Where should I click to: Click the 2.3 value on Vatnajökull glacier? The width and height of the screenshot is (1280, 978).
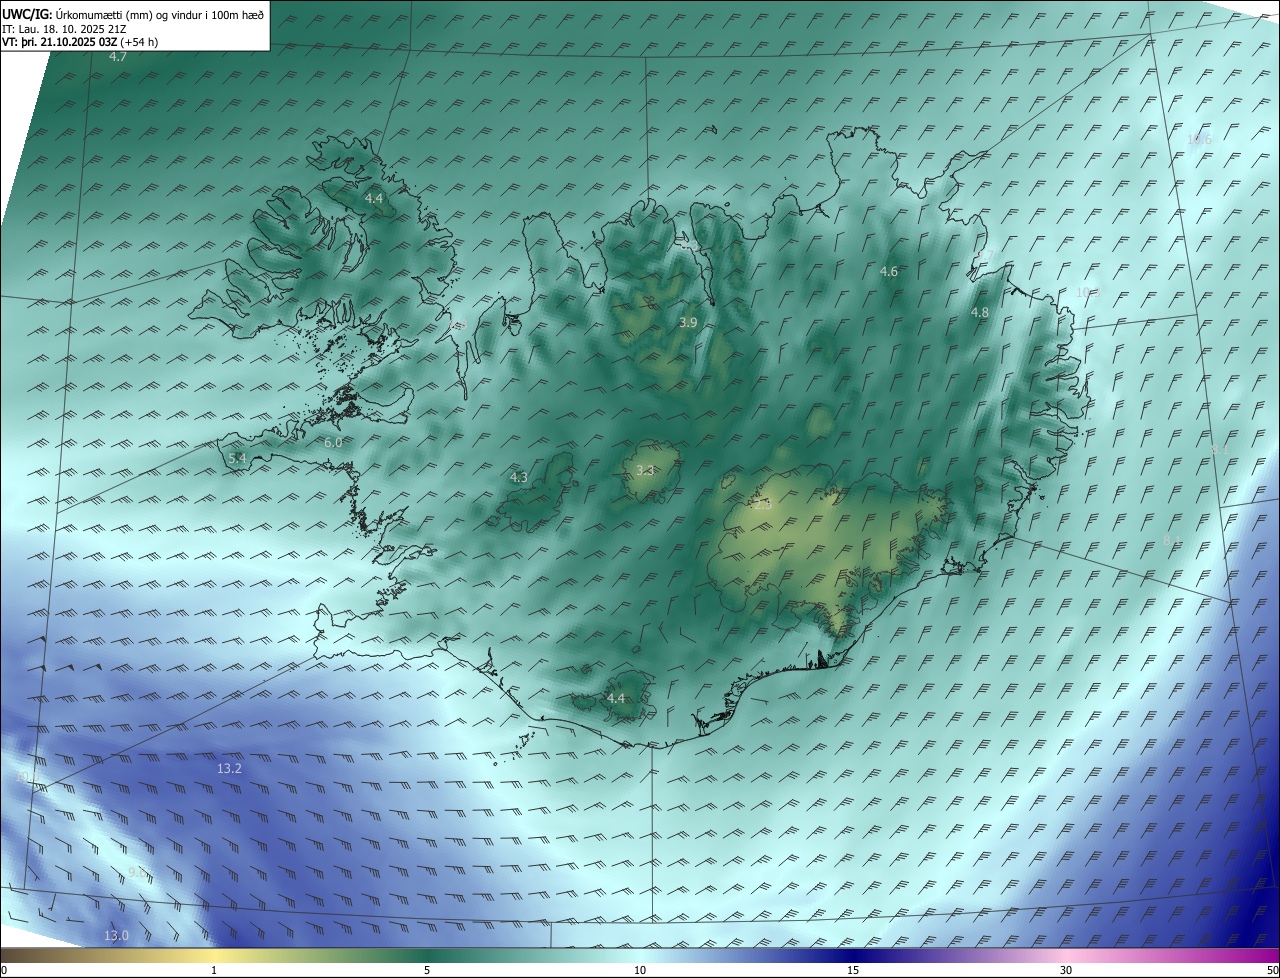tap(763, 505)
